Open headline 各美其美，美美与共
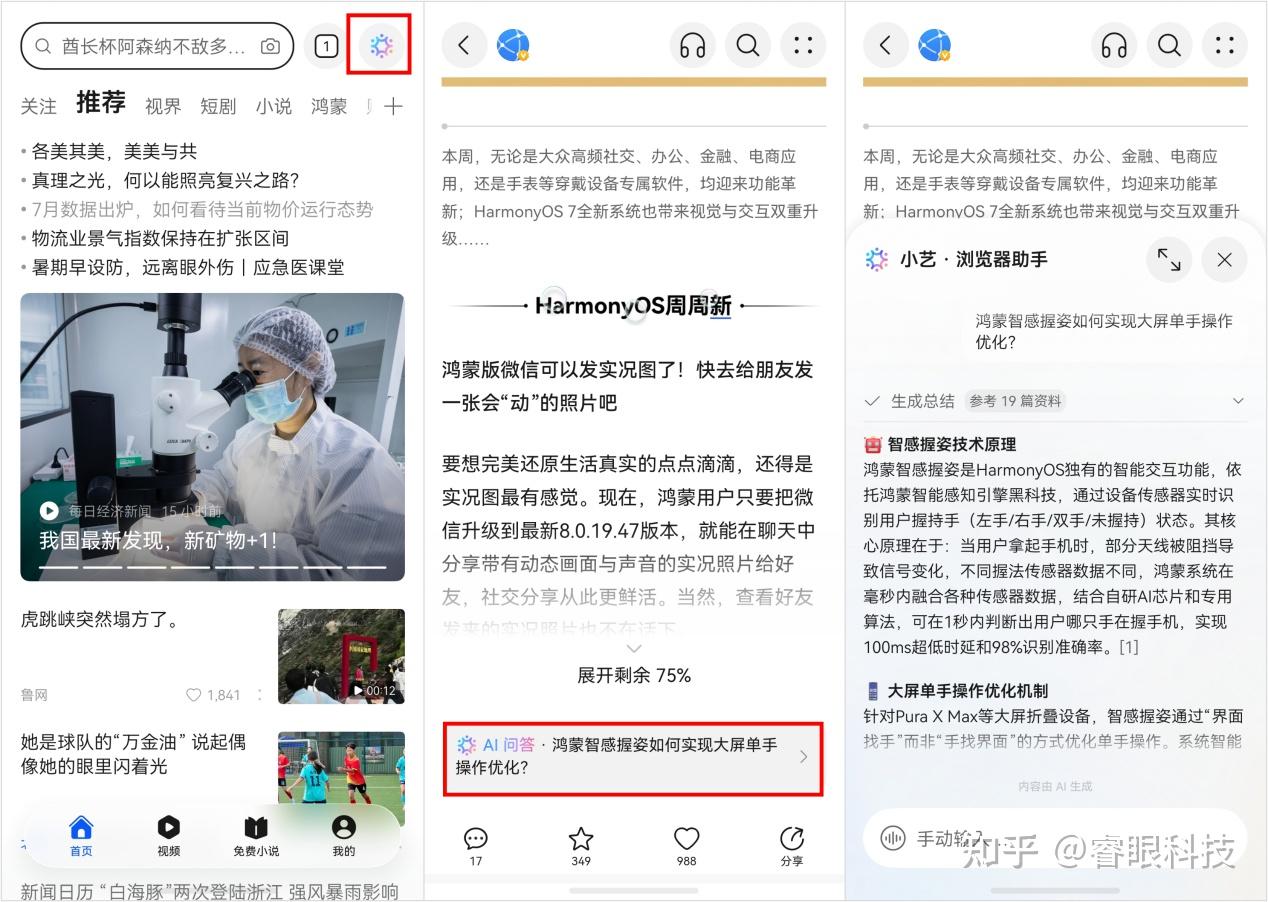This screenshot has height=902, width=1268. (114, 151)
